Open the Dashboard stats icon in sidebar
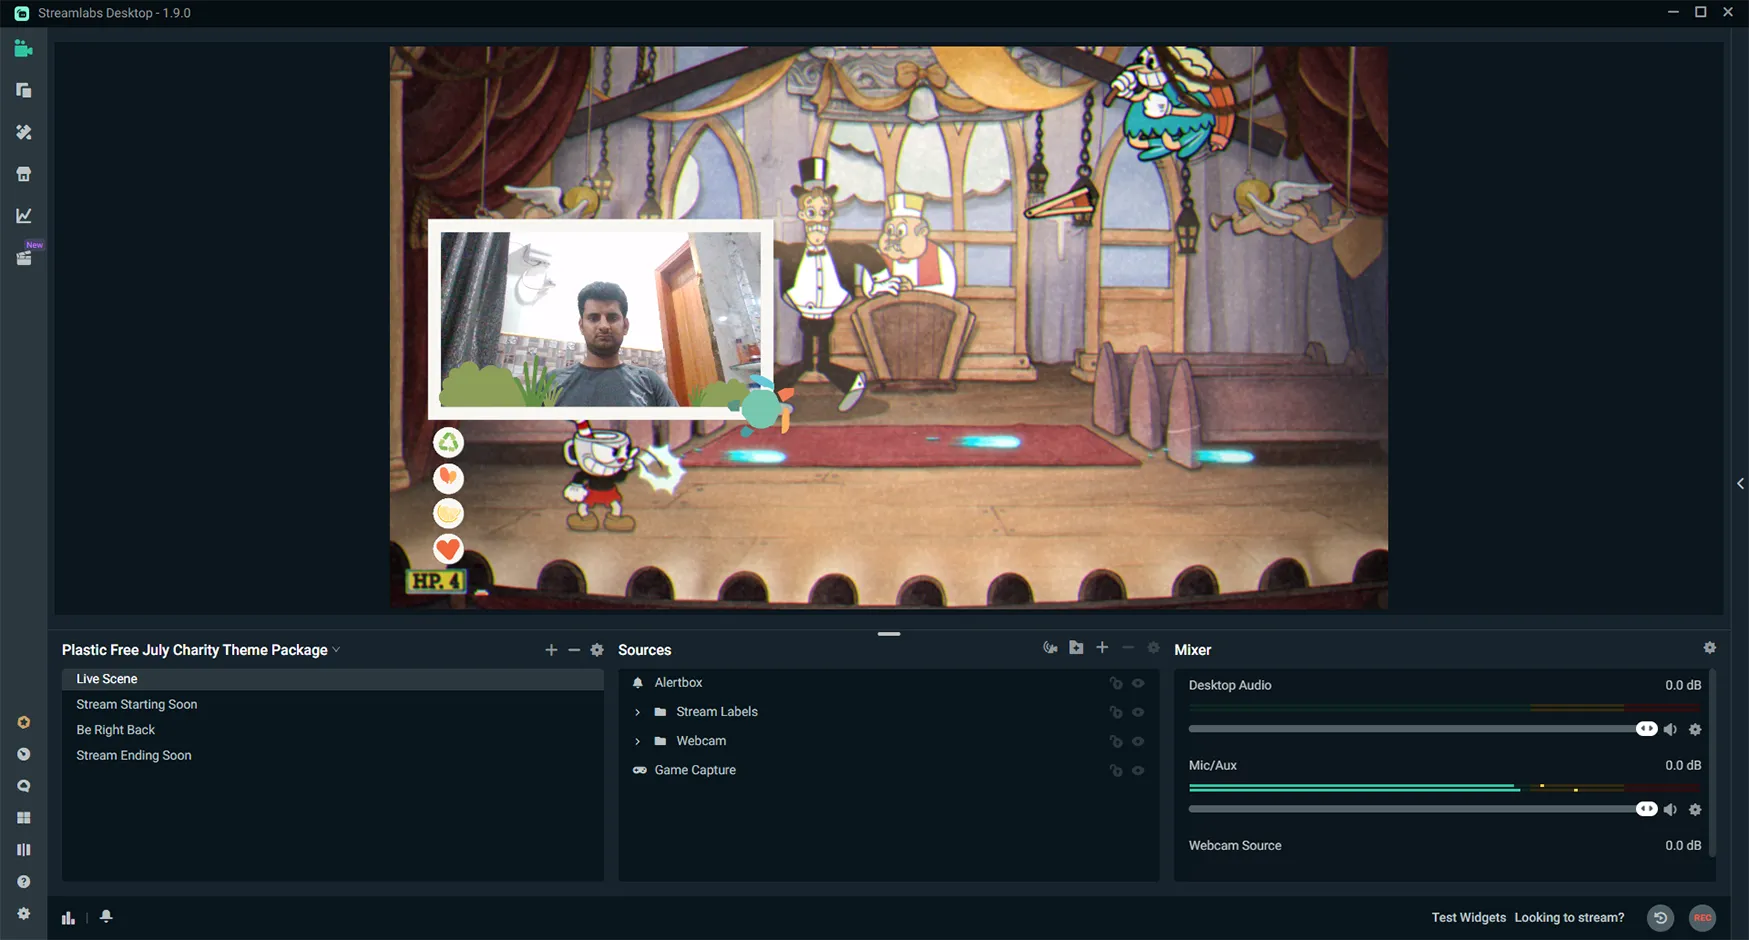 pyautogui.click(x=23, y=214)
